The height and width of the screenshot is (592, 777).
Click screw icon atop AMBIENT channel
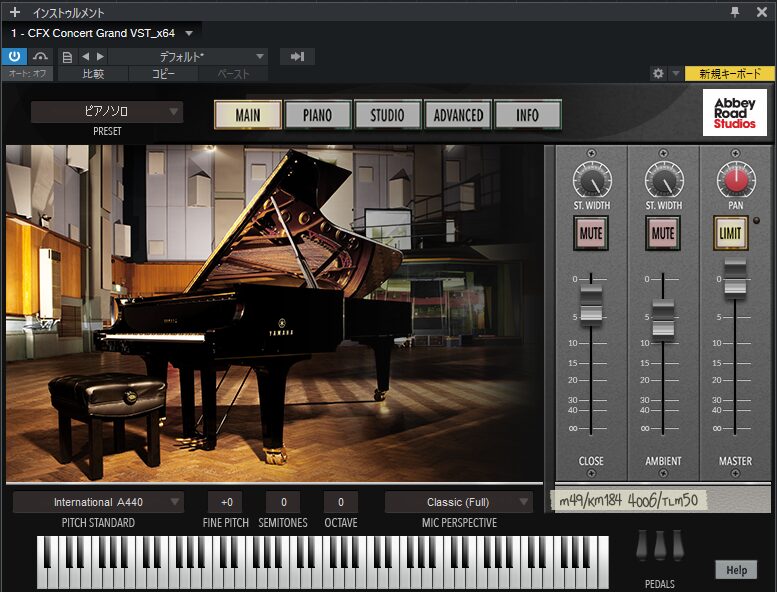[x=663, y=153]
